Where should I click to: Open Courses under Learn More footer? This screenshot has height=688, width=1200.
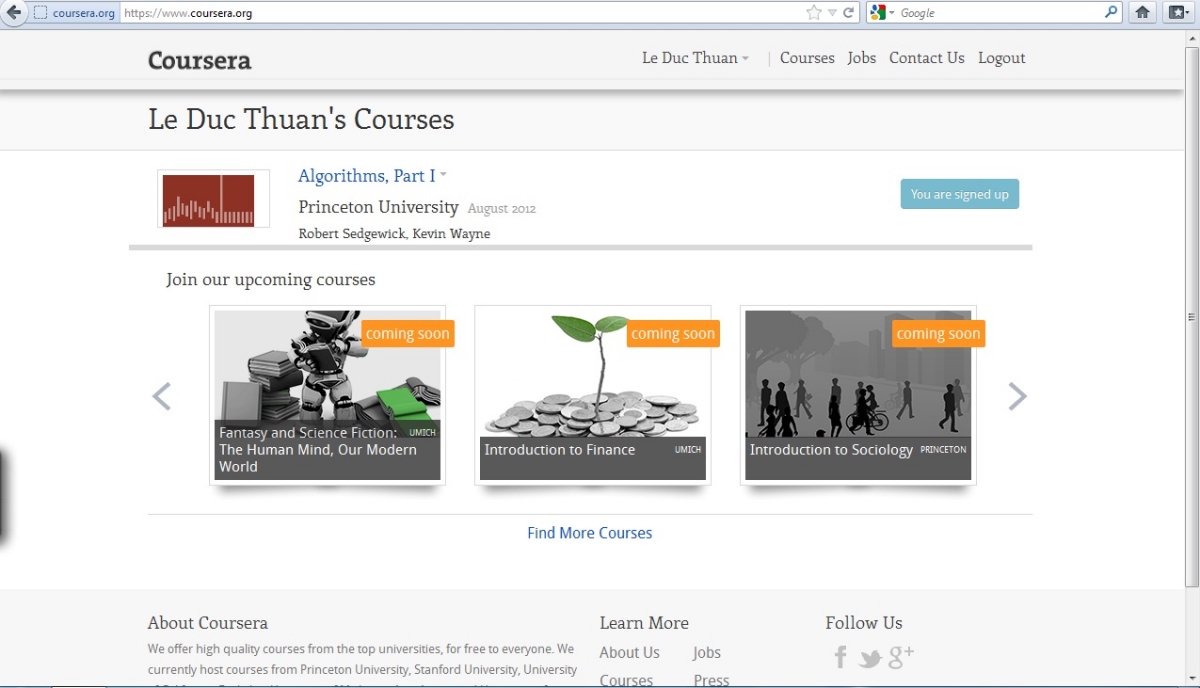(626, 680)
